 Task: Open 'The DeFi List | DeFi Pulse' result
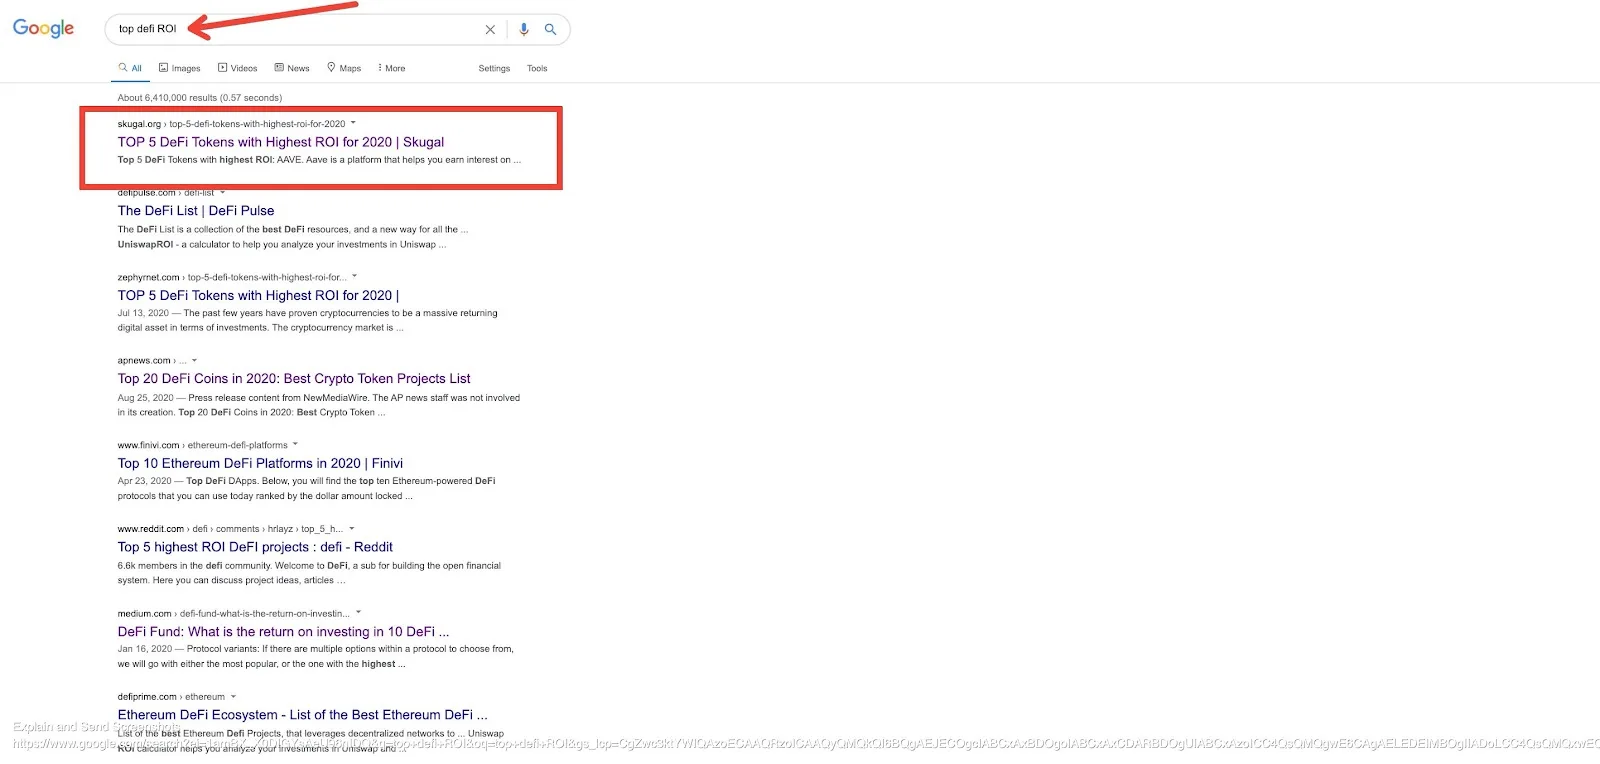pos(196,211)
